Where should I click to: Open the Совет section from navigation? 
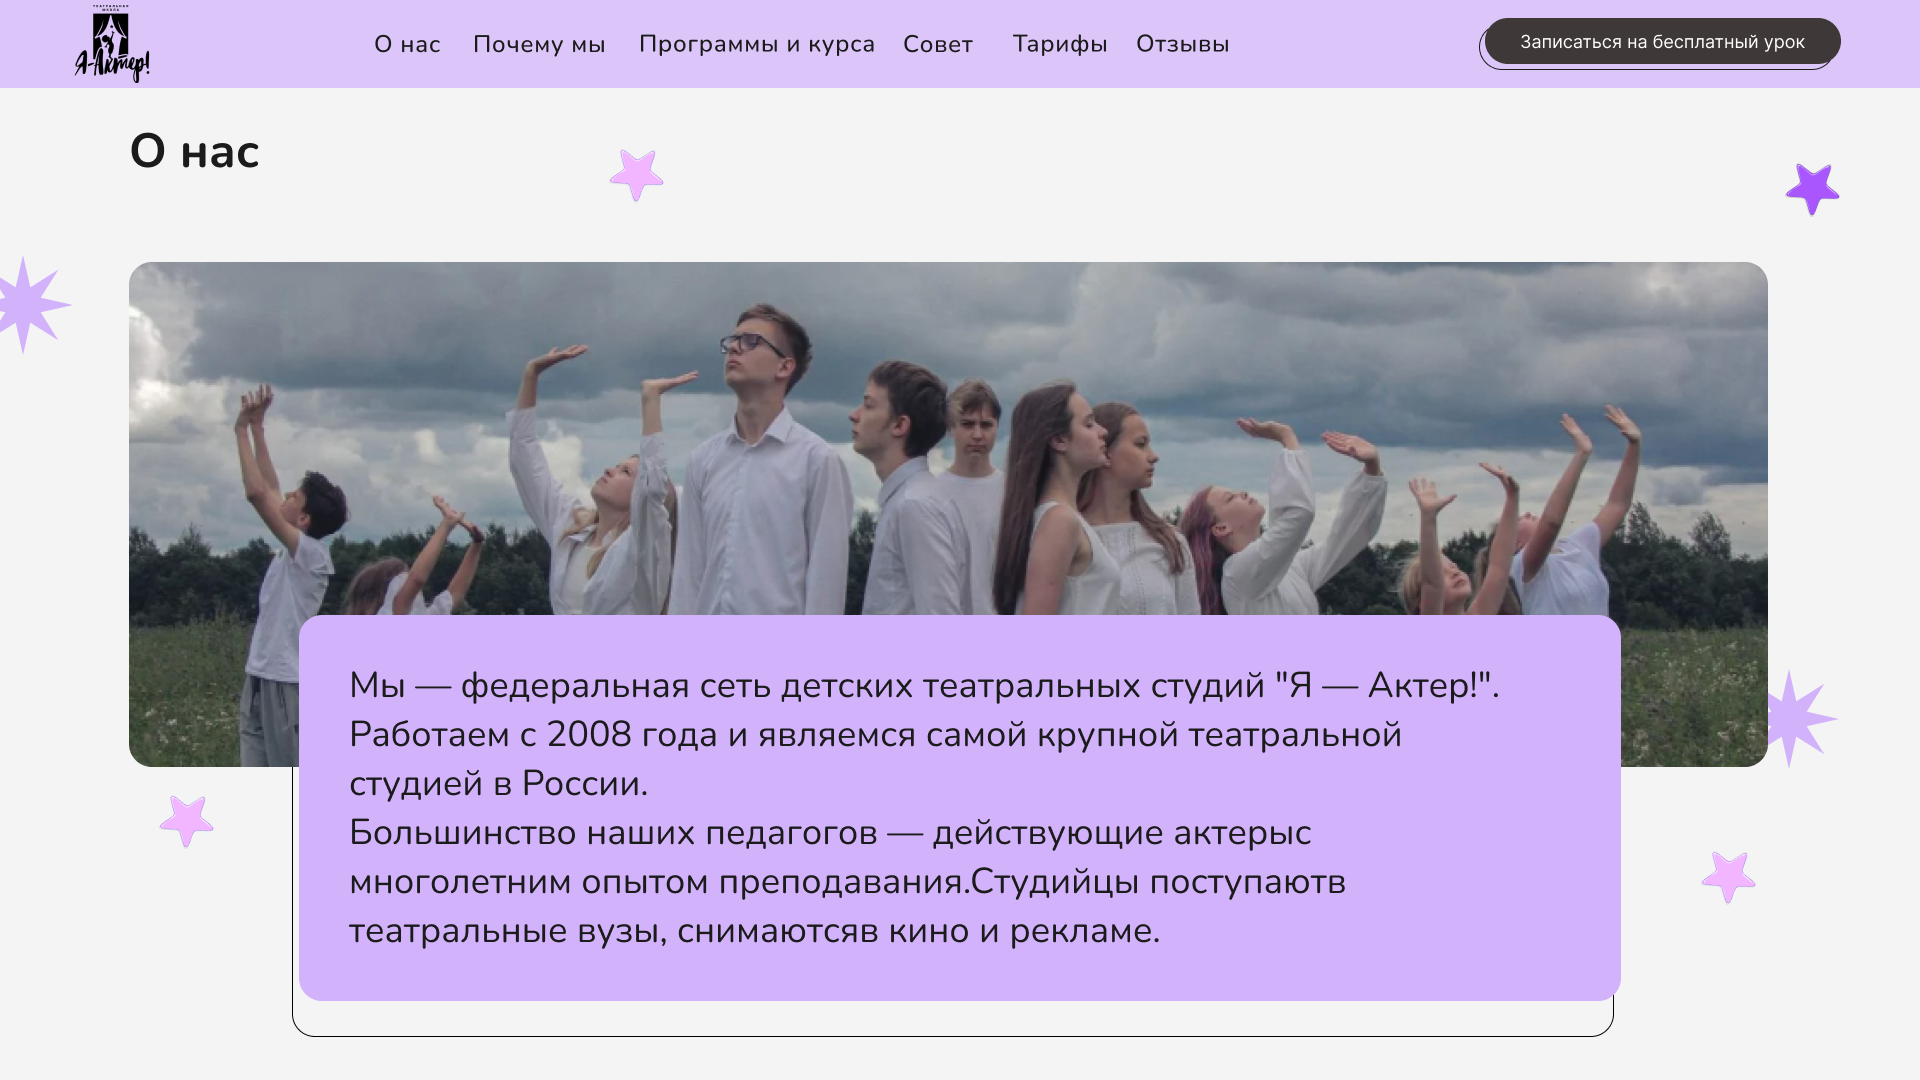pos(937,44)
